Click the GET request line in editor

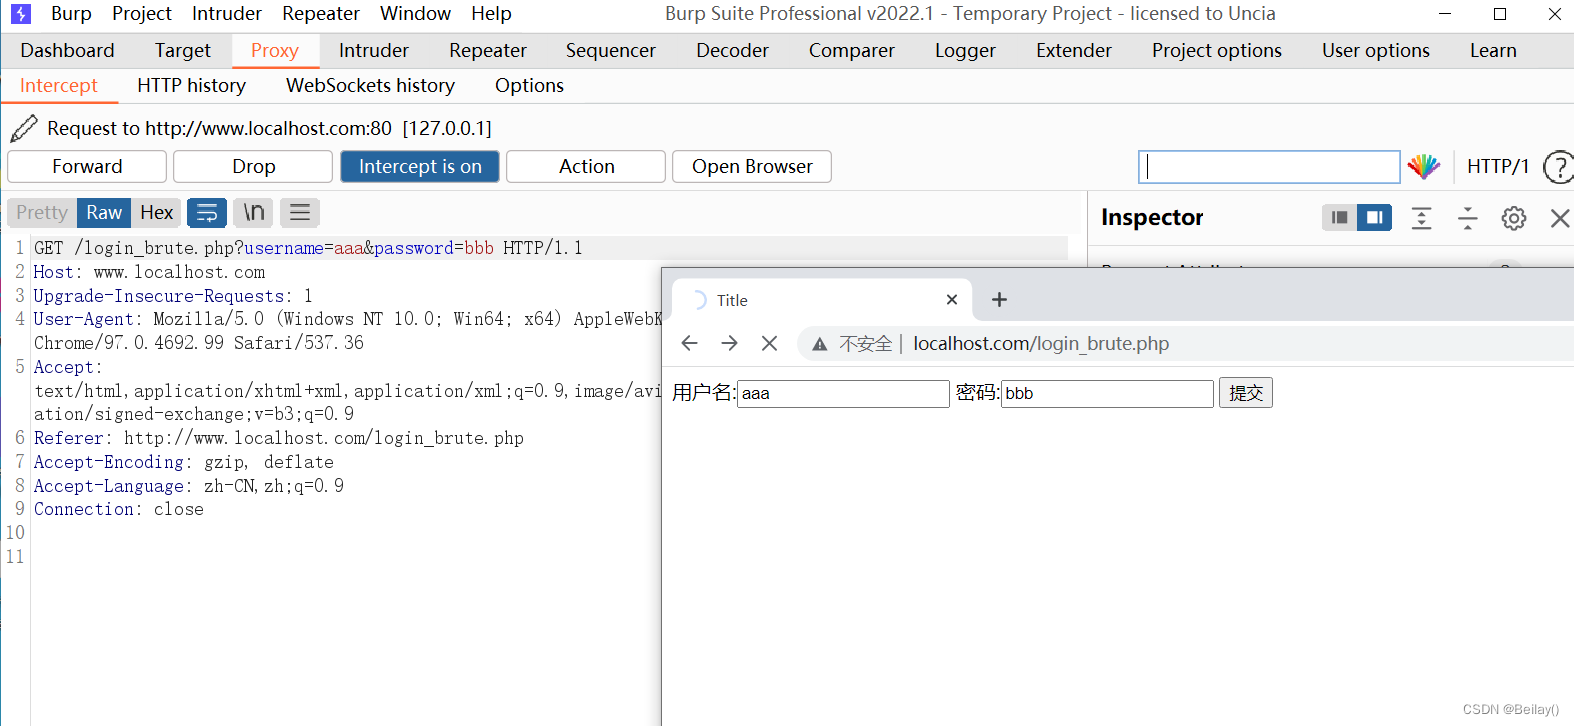point(308,248)
